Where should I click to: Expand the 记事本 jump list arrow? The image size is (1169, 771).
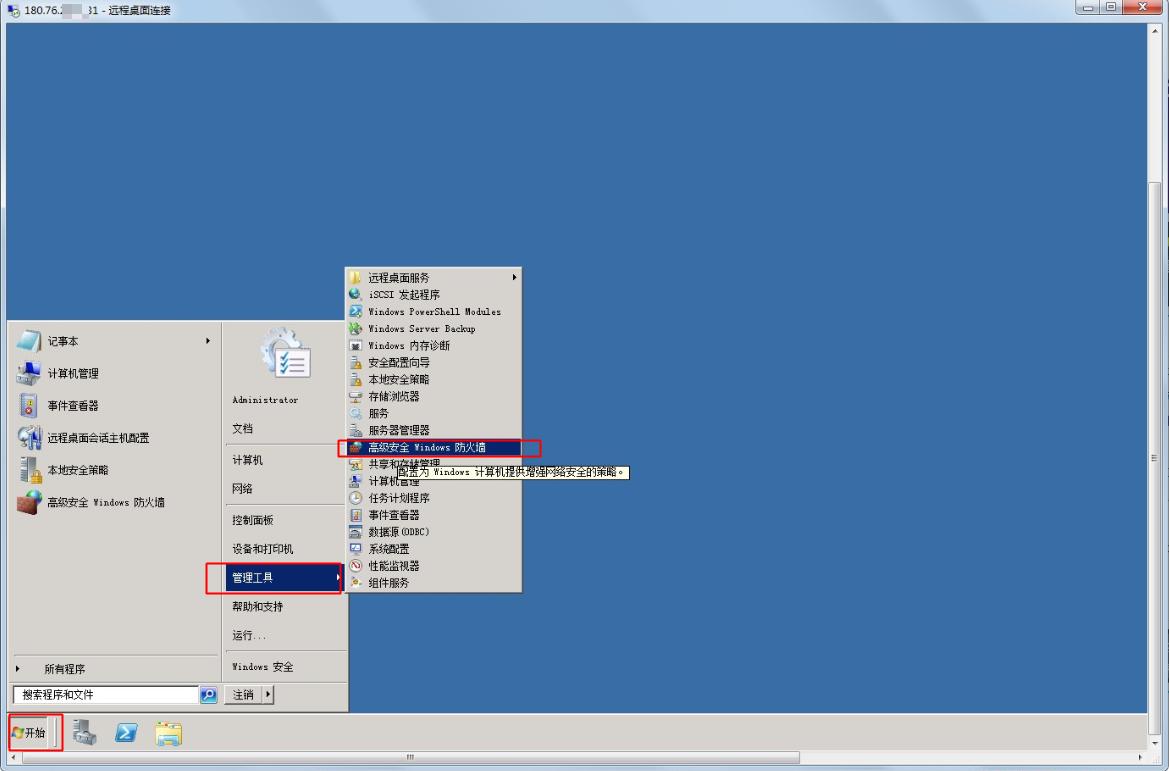(x=208, y=341)
